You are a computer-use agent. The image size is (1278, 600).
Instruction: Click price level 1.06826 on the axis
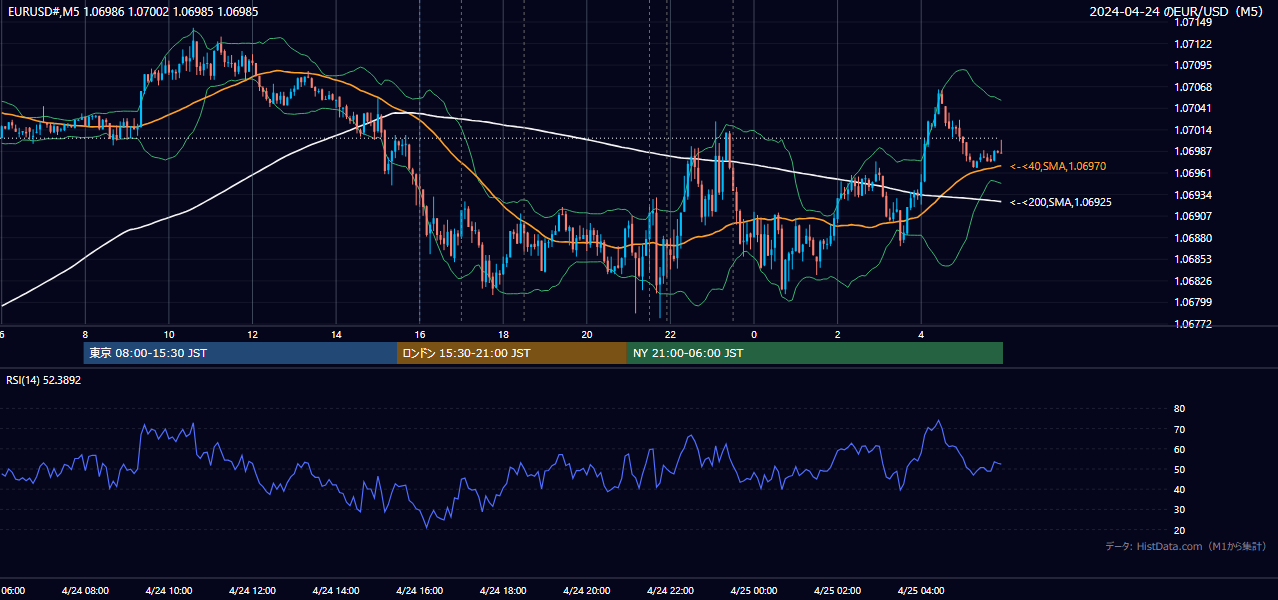tap(1193, 281)
